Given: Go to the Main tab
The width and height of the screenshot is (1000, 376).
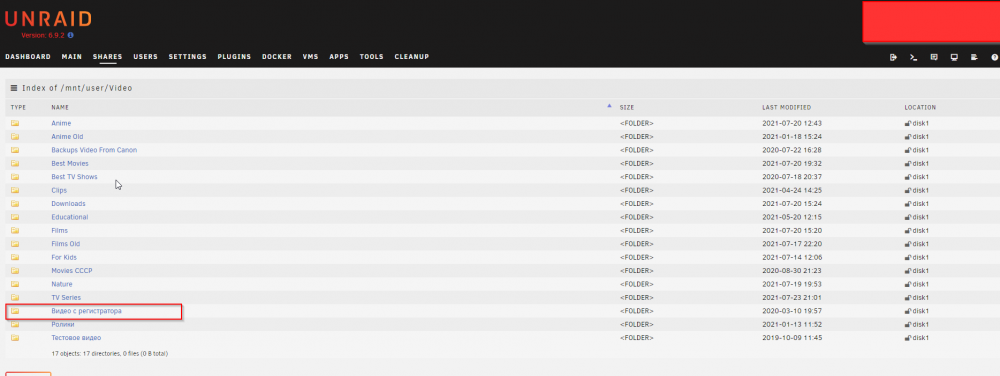Looking at the screenshot, I should (x=72, y=57).
